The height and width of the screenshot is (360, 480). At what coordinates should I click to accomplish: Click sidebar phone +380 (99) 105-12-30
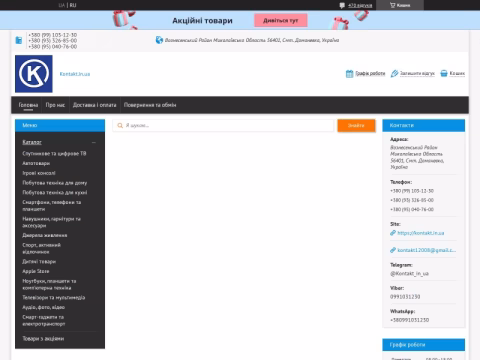click(412, 191)
